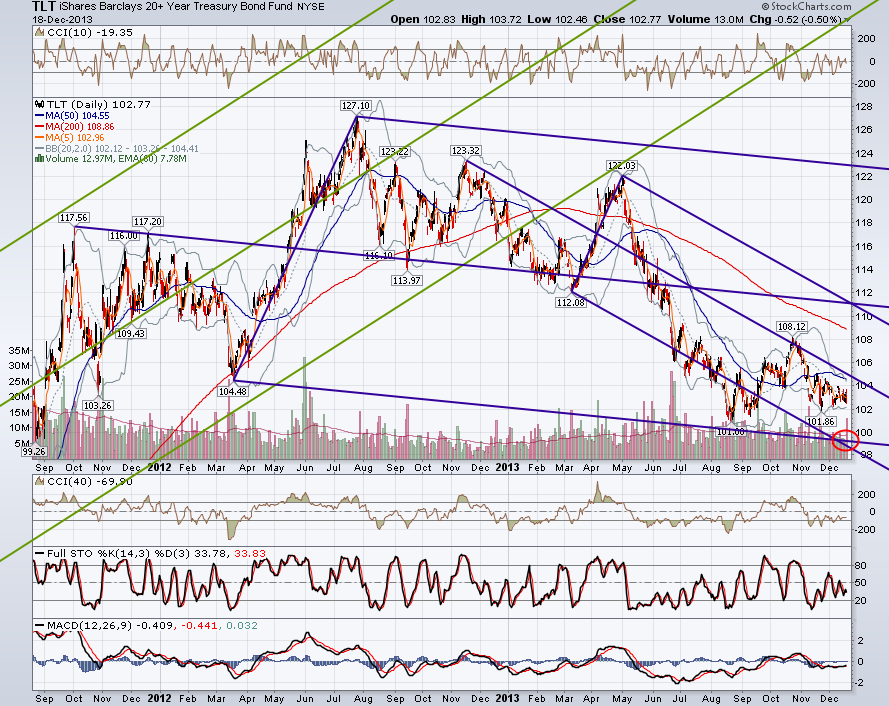The image size is (889, 706).
Task: Click the 108.12 price label
Action: 791,326
